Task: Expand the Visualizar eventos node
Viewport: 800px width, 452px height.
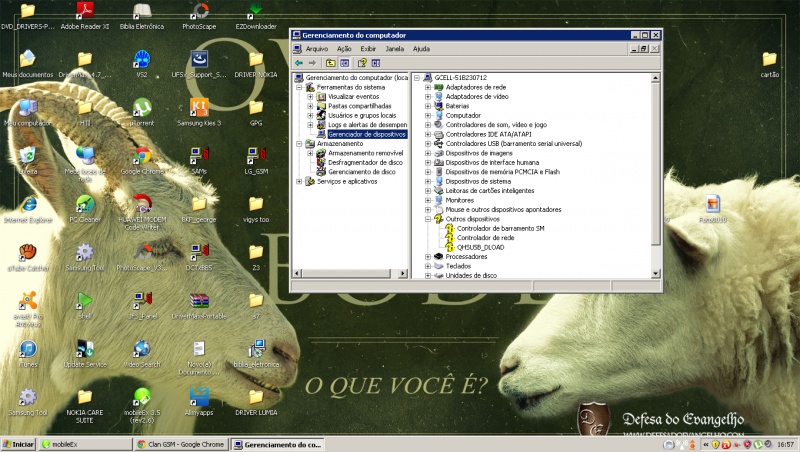Action: [x=310, y=96]
